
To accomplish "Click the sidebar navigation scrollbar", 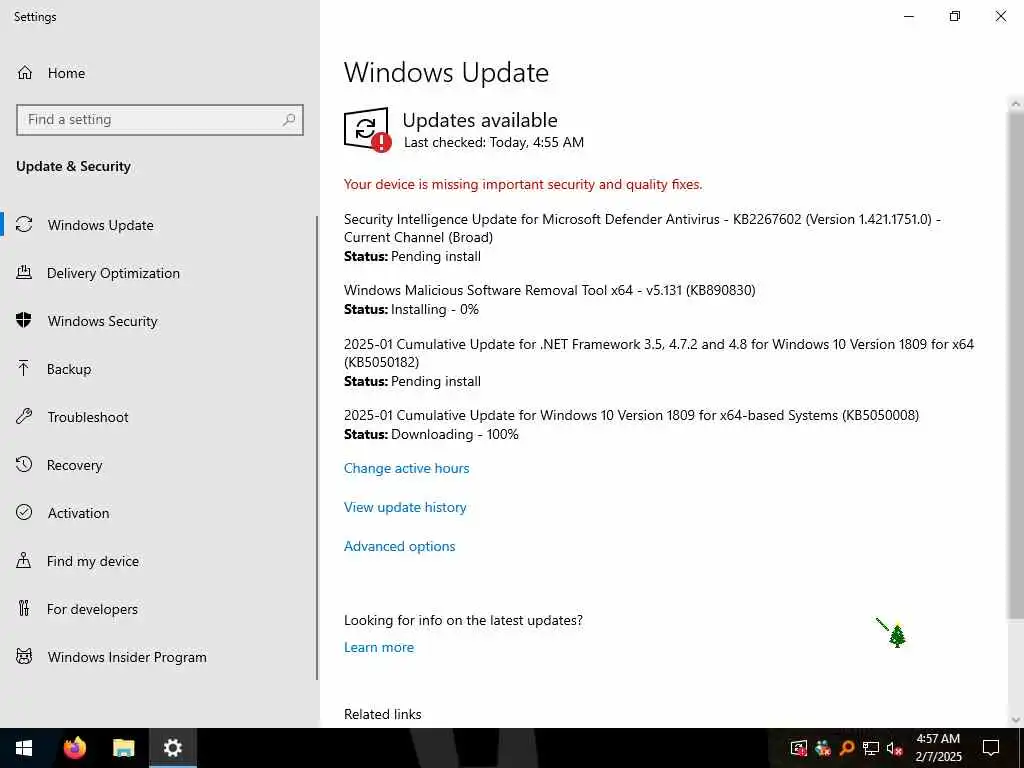I will coord(317,448).
